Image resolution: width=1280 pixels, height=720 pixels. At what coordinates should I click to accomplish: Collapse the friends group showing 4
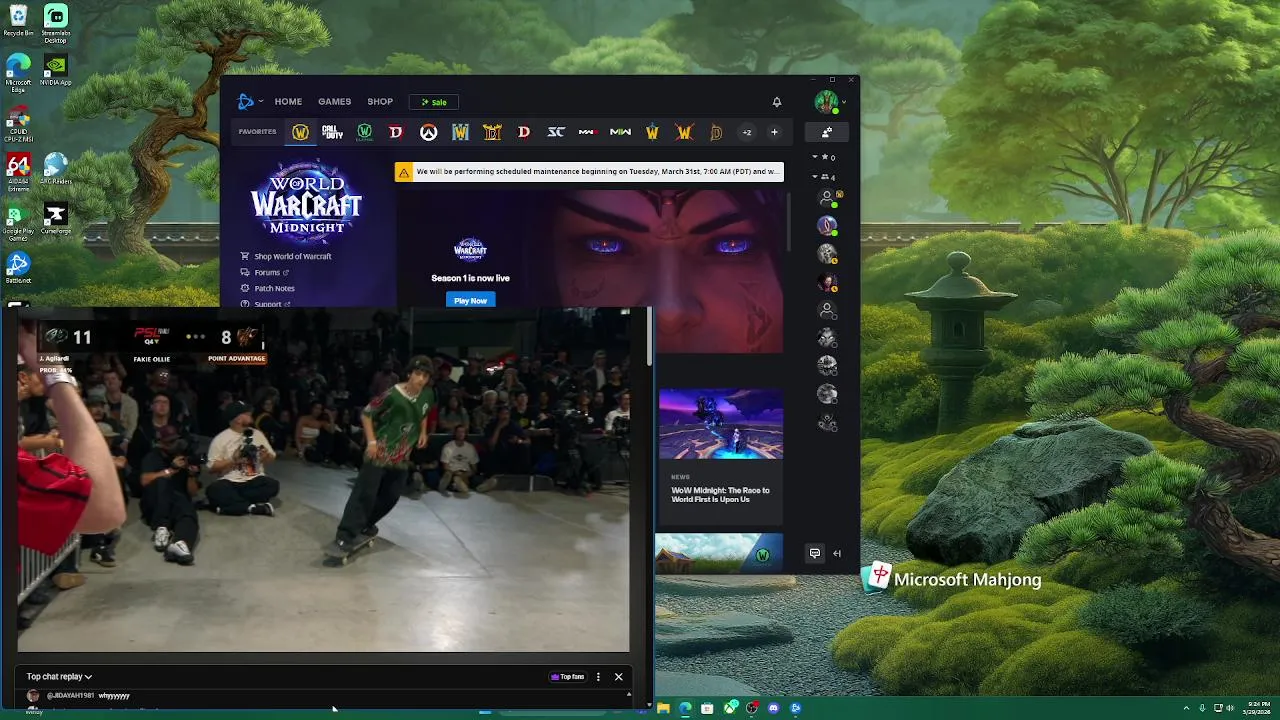tap(822, 177)
